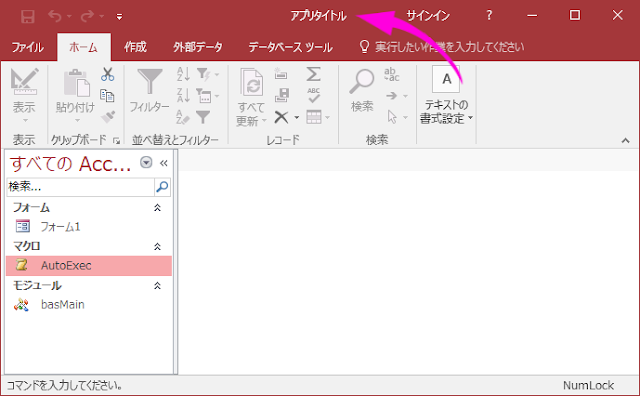The width and height of the screenshot is (640, 396).
Task: Click the Toggle Filter funnel icon
Action: click(x=203, y=117)
